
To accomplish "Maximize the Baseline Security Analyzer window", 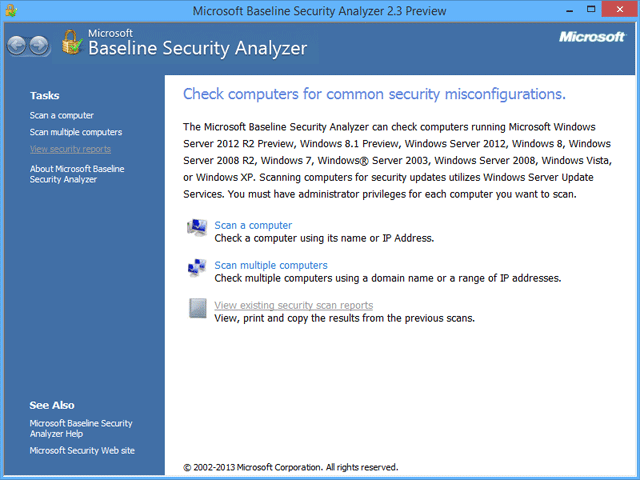I will [x=591, y=9].
